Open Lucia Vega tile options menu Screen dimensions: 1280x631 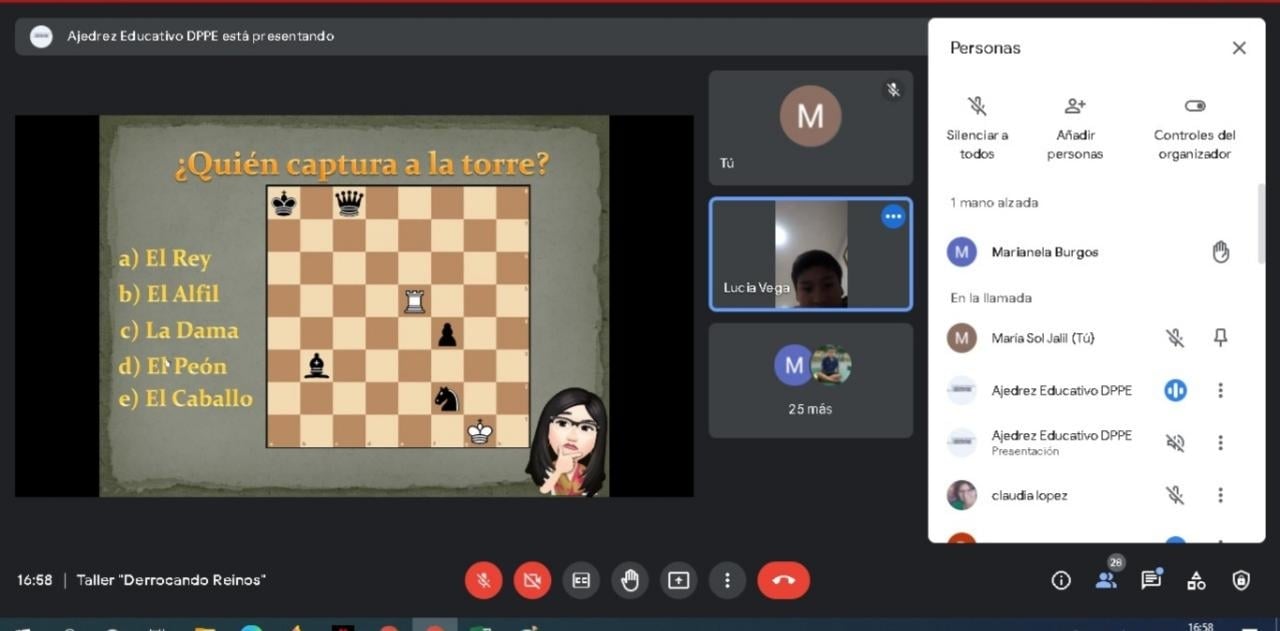[893, 217]
